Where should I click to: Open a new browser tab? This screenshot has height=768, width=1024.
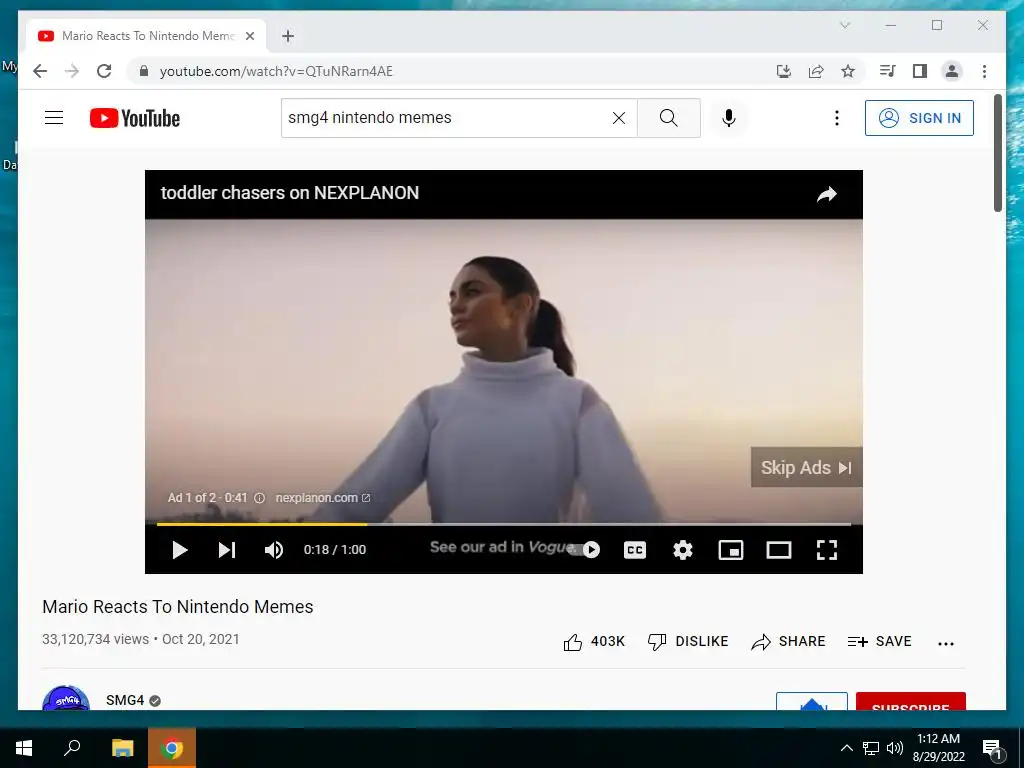coord(288,36)
